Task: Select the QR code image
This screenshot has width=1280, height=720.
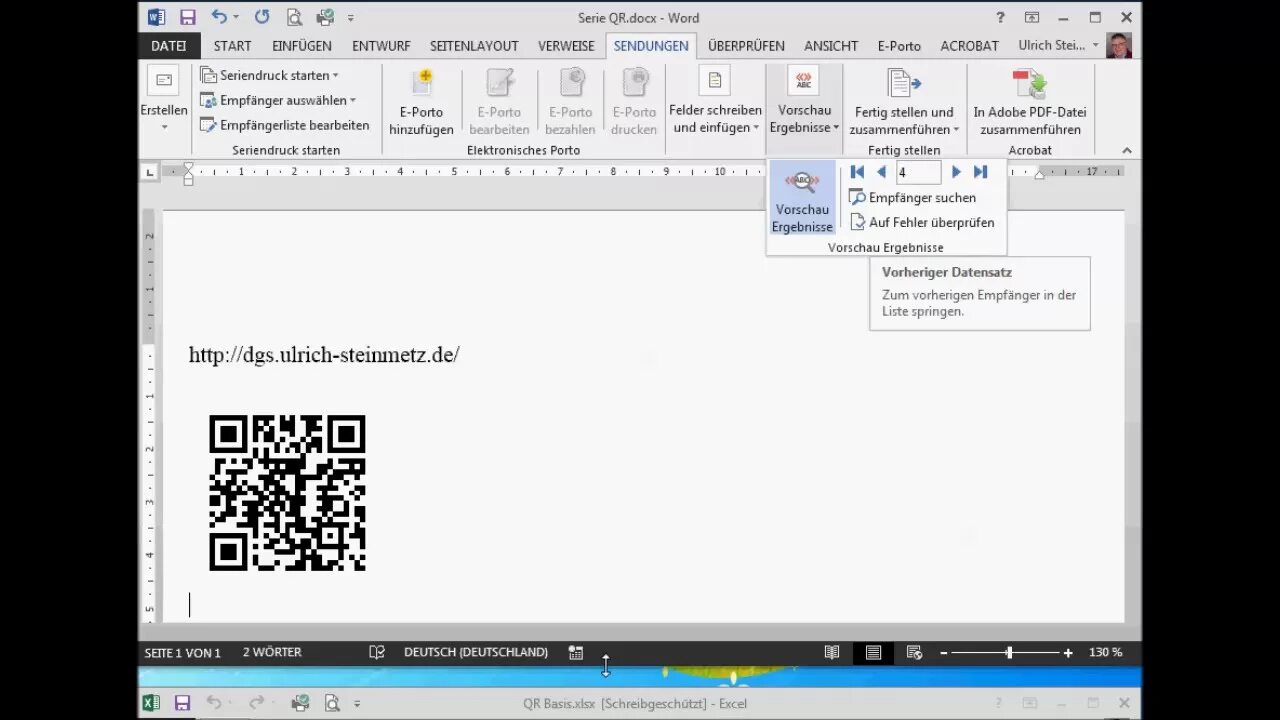Action: tap(287, 493)
